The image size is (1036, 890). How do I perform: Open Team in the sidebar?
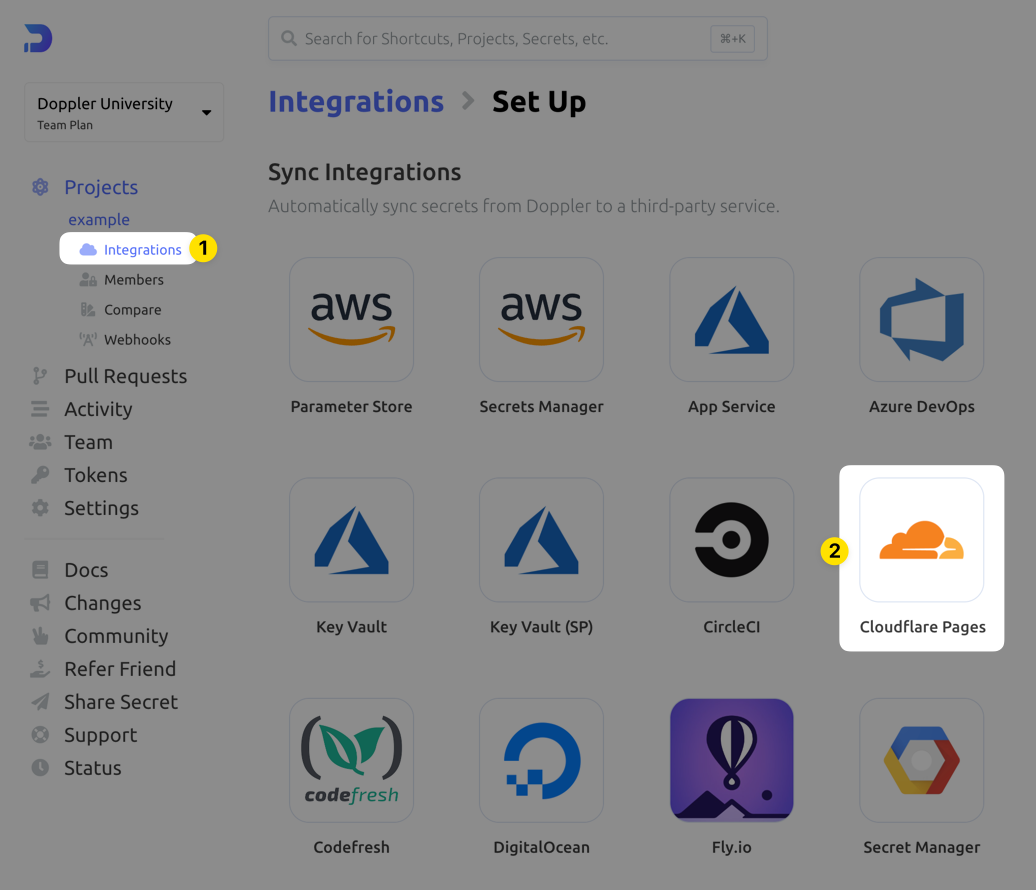point(89,443)
